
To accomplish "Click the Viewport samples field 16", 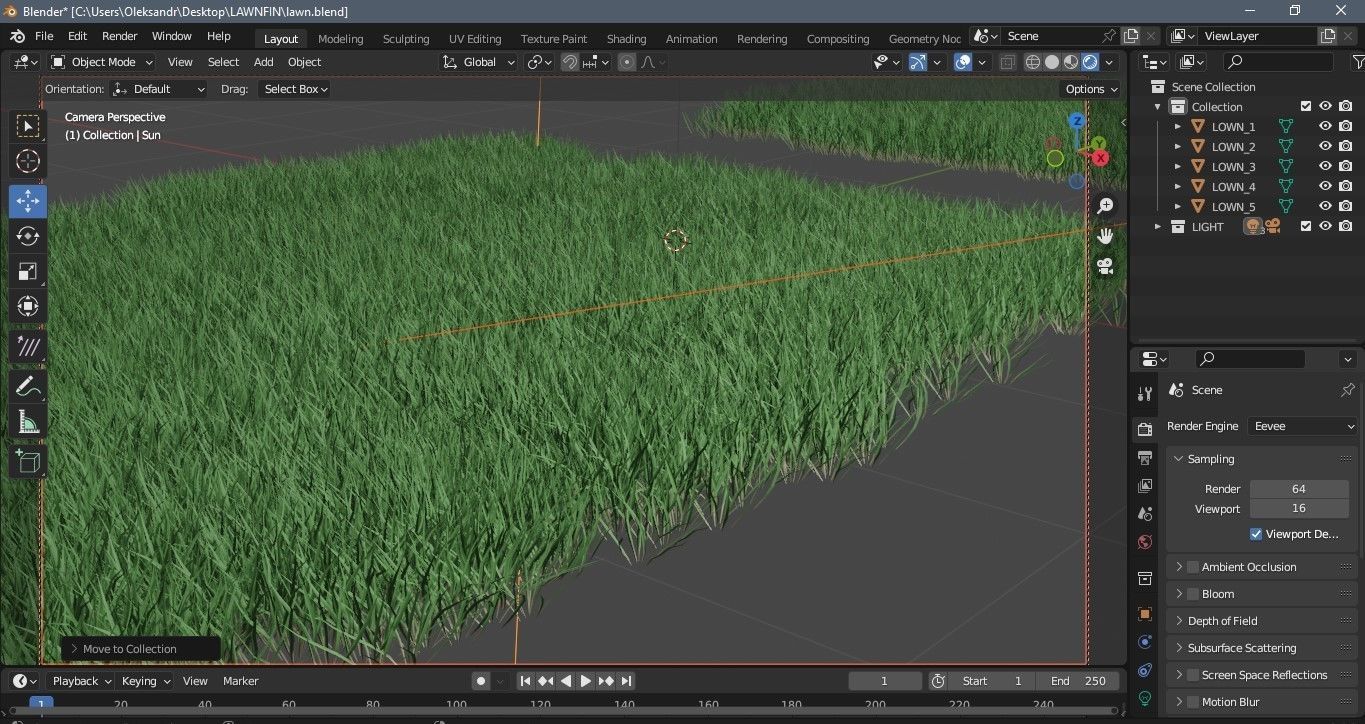I will (x=1299, y=509).
